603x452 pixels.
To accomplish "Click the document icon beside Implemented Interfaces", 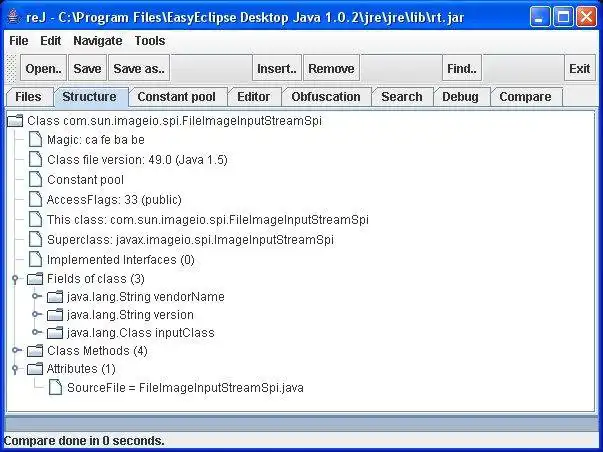I will click(x=35, y=259).
